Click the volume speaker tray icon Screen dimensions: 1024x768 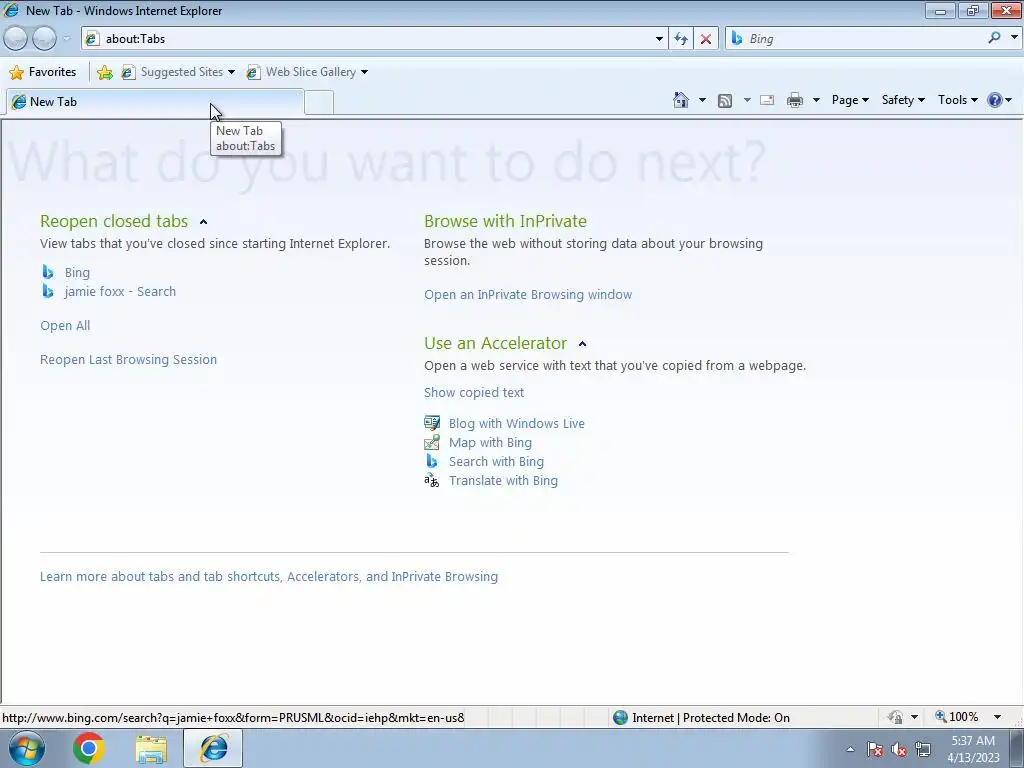tap(899, 749)
